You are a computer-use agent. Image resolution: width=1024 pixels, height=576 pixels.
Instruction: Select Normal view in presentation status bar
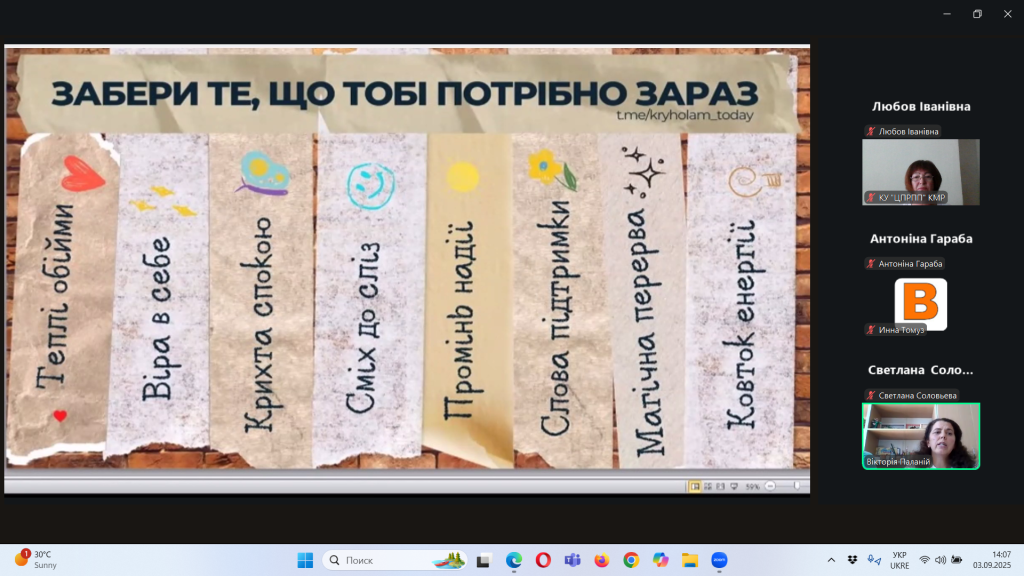pos(695,486)
